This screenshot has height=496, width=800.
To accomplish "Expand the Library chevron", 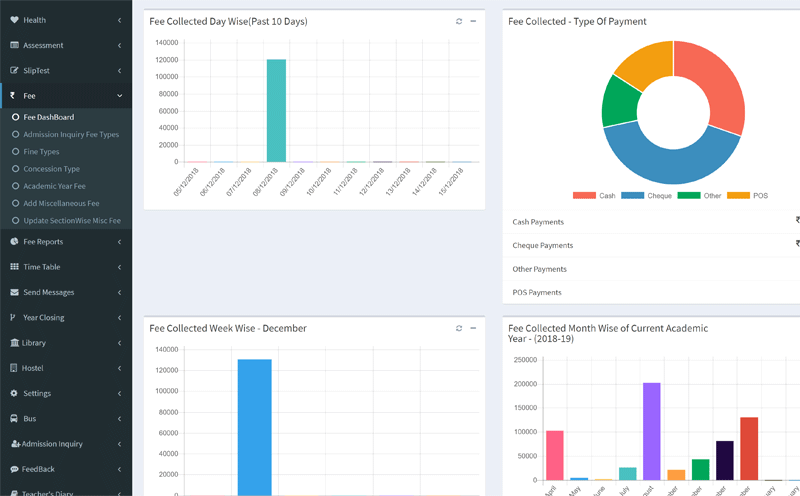I will tap(119, 342).
